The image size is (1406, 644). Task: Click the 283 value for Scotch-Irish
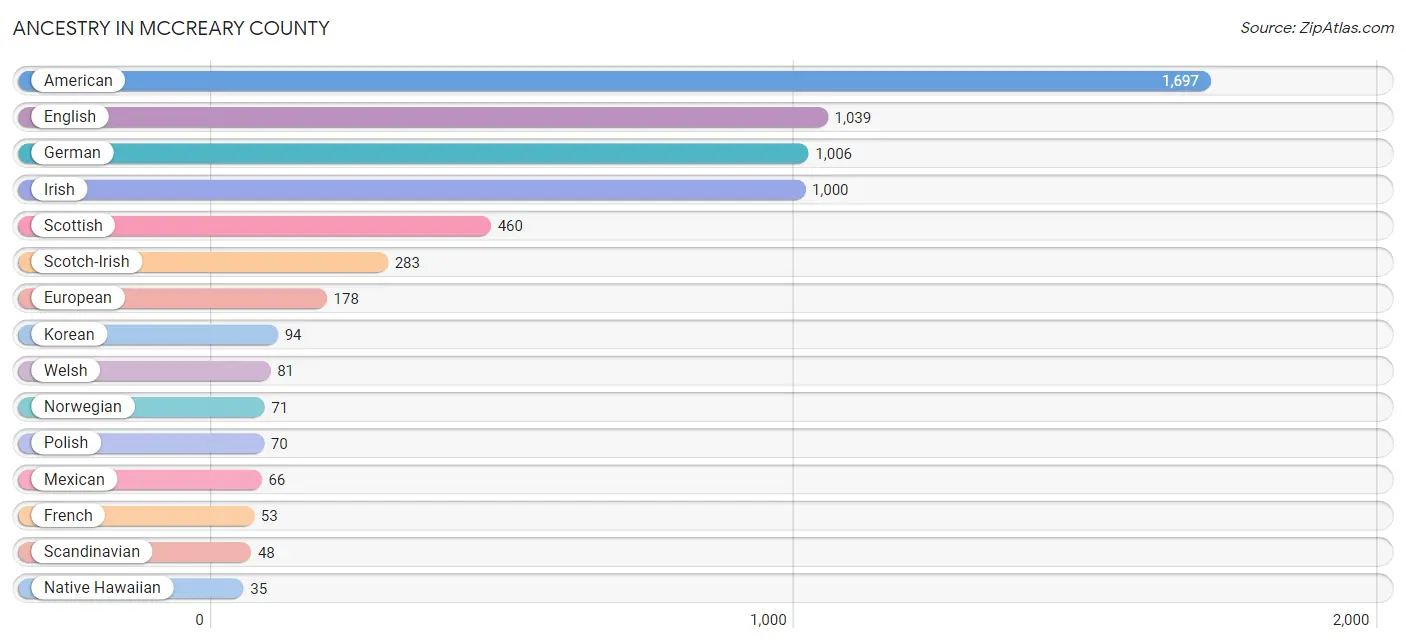pyautogui.click(x=407, y=263)
